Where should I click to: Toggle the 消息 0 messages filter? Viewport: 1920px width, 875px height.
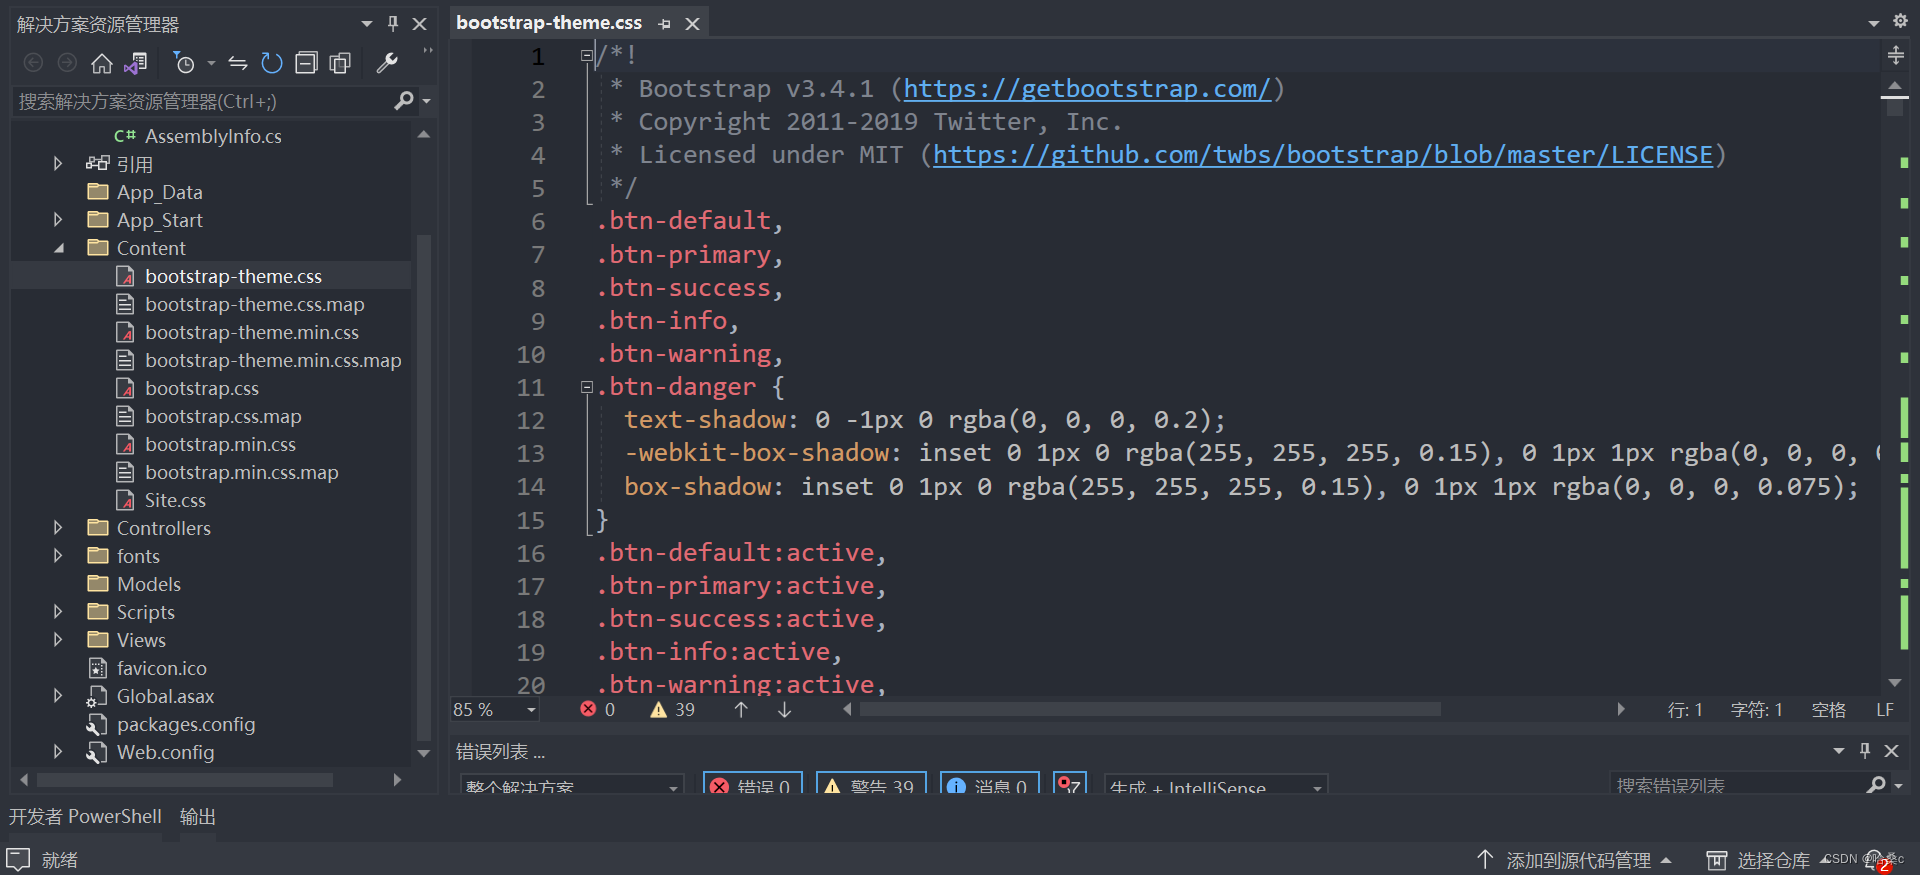tap(989, 786)
